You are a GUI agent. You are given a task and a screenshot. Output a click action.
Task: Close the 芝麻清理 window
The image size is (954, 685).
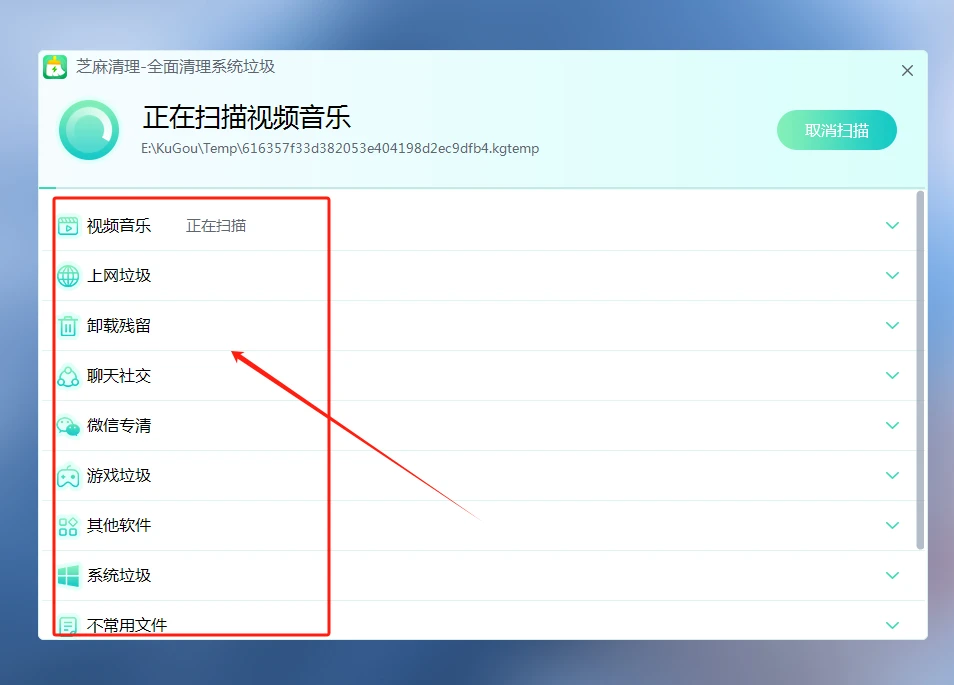coord(907,71)
